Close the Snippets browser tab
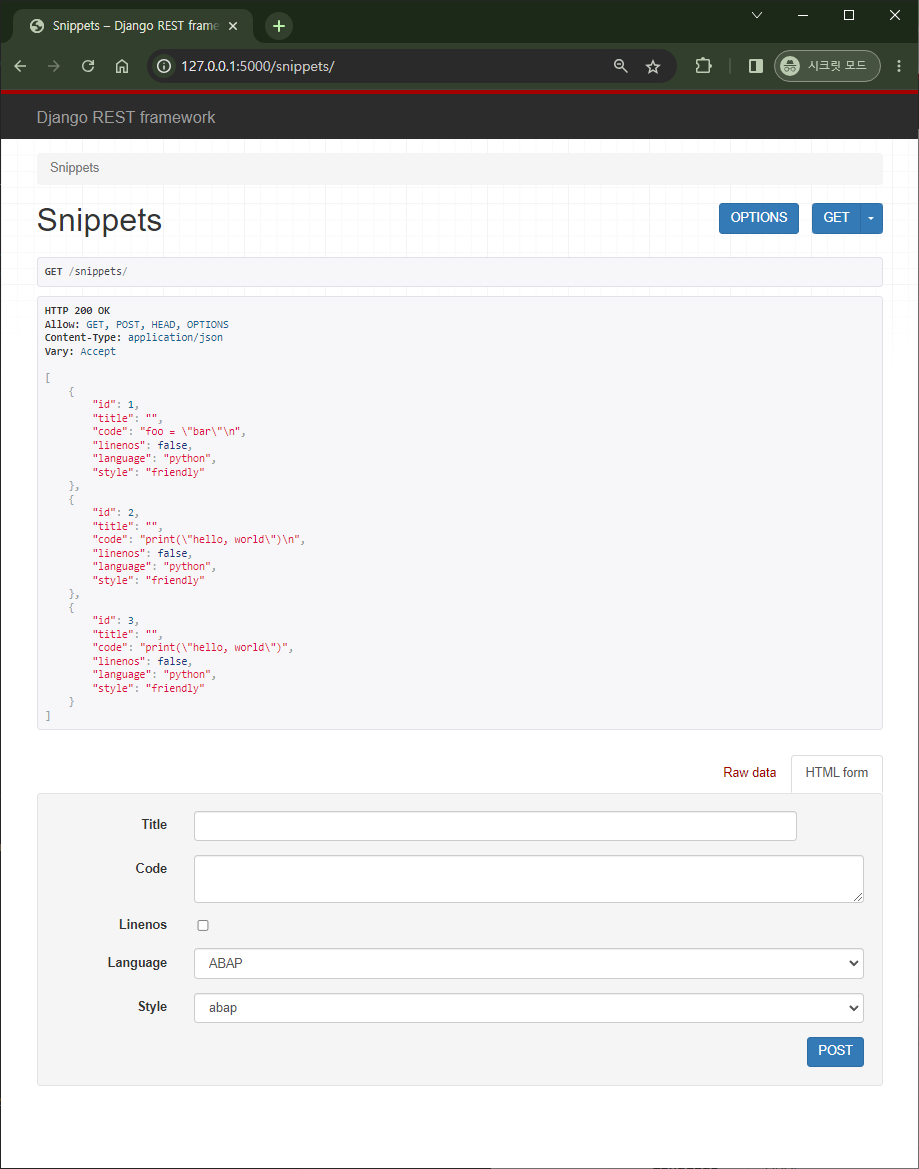 (233, 26)
